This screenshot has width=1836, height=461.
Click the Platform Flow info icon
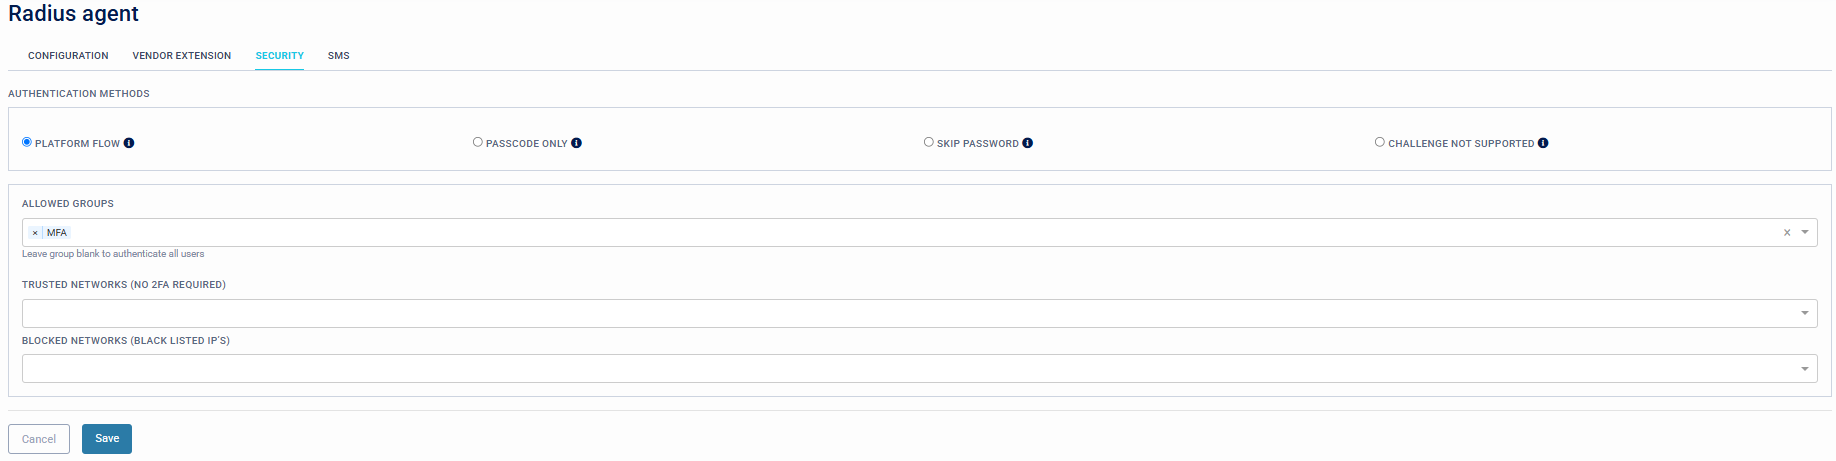pos(129,143)
